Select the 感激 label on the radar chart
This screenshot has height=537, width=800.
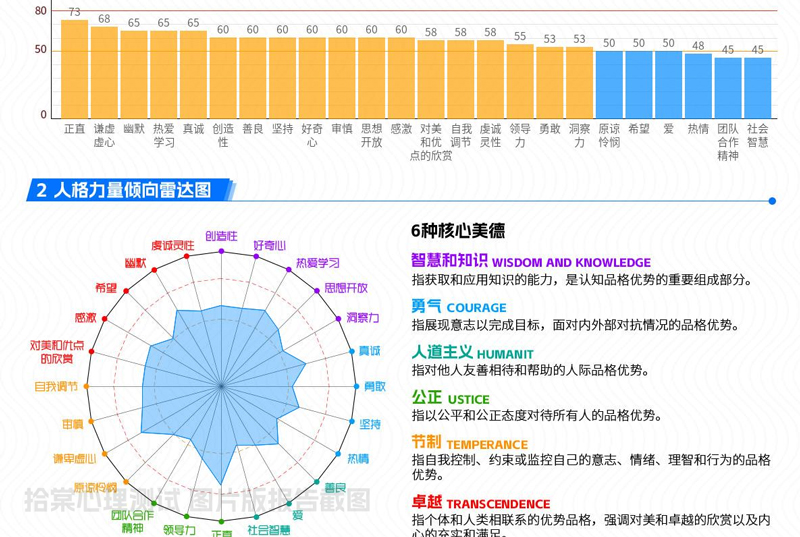coord(85,318)
